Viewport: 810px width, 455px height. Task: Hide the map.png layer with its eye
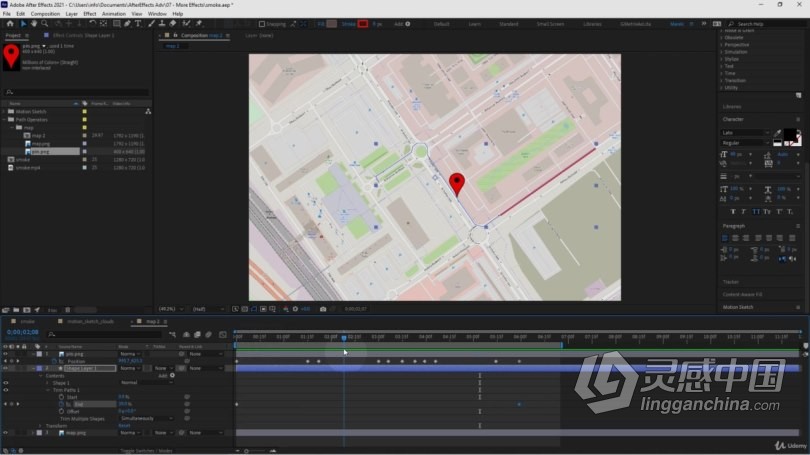click(6, 433)
